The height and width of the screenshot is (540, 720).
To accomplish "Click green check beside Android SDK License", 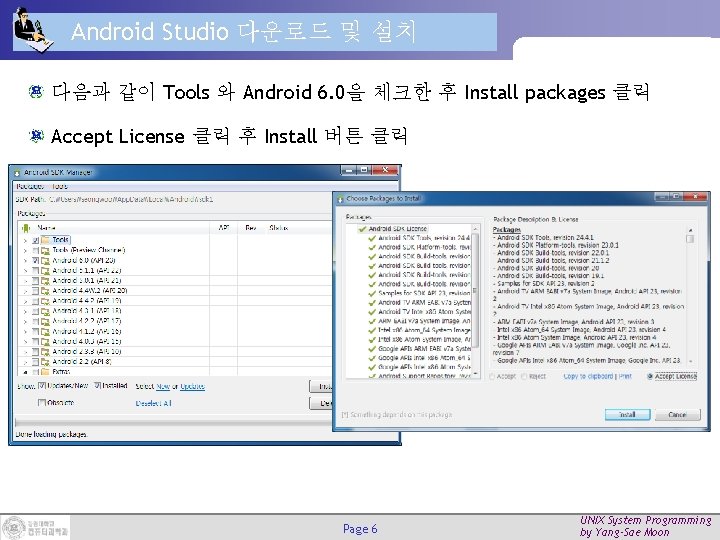I will 362,229.
